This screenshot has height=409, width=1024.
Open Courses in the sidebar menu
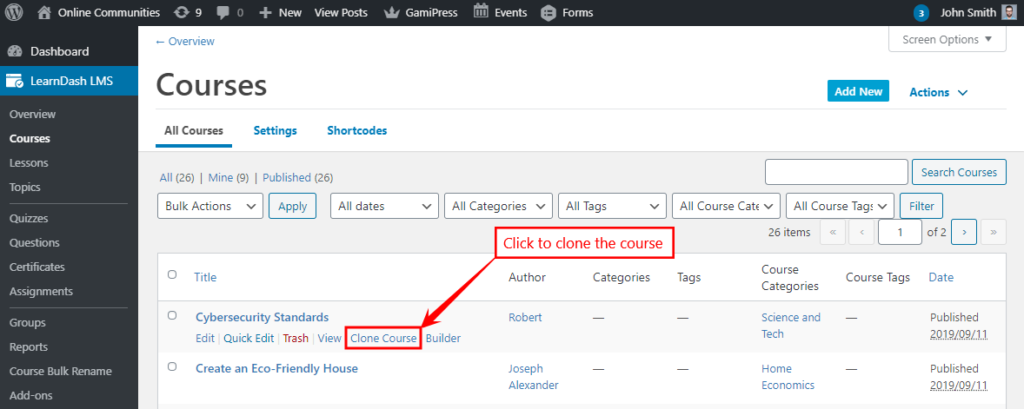pos(29,139)
